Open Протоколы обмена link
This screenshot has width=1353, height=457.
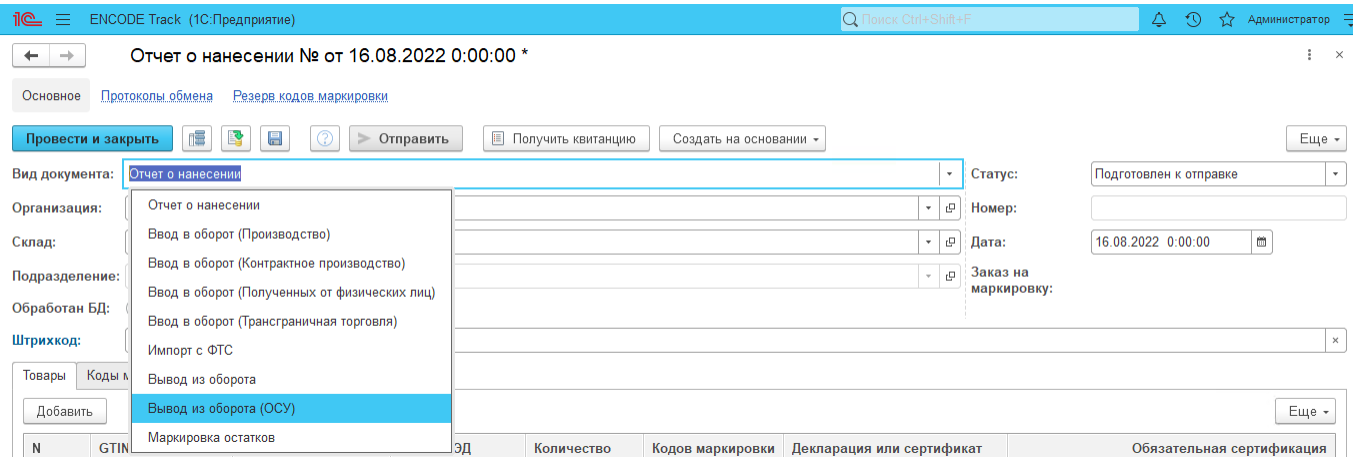tap(157, 96)
